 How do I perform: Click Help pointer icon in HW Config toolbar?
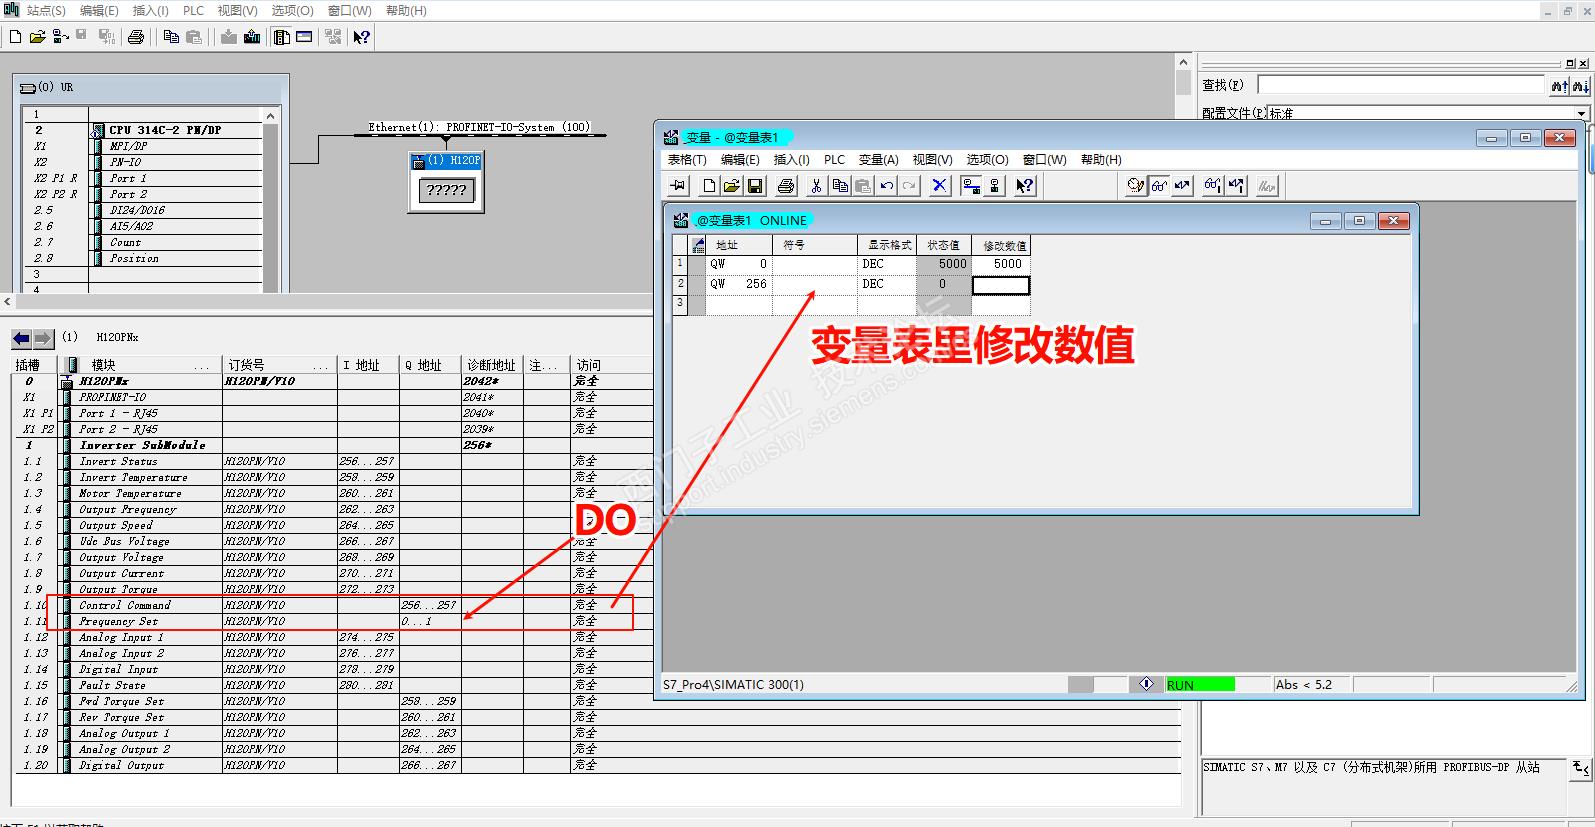click(x=362, y=37)
